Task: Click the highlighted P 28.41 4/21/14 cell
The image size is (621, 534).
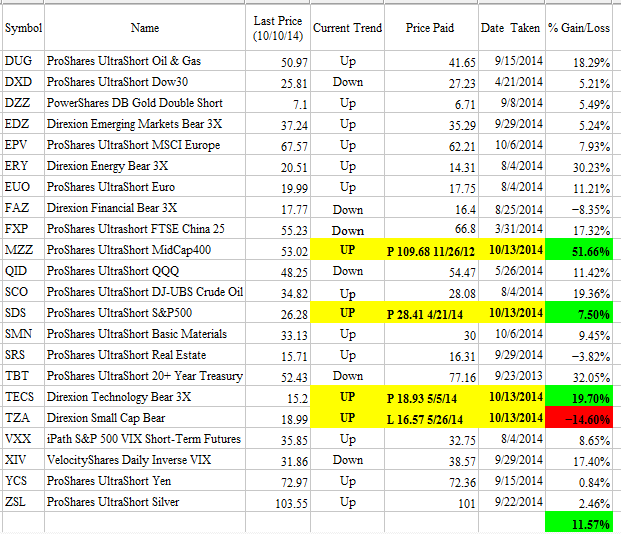Action: point(431,313)
